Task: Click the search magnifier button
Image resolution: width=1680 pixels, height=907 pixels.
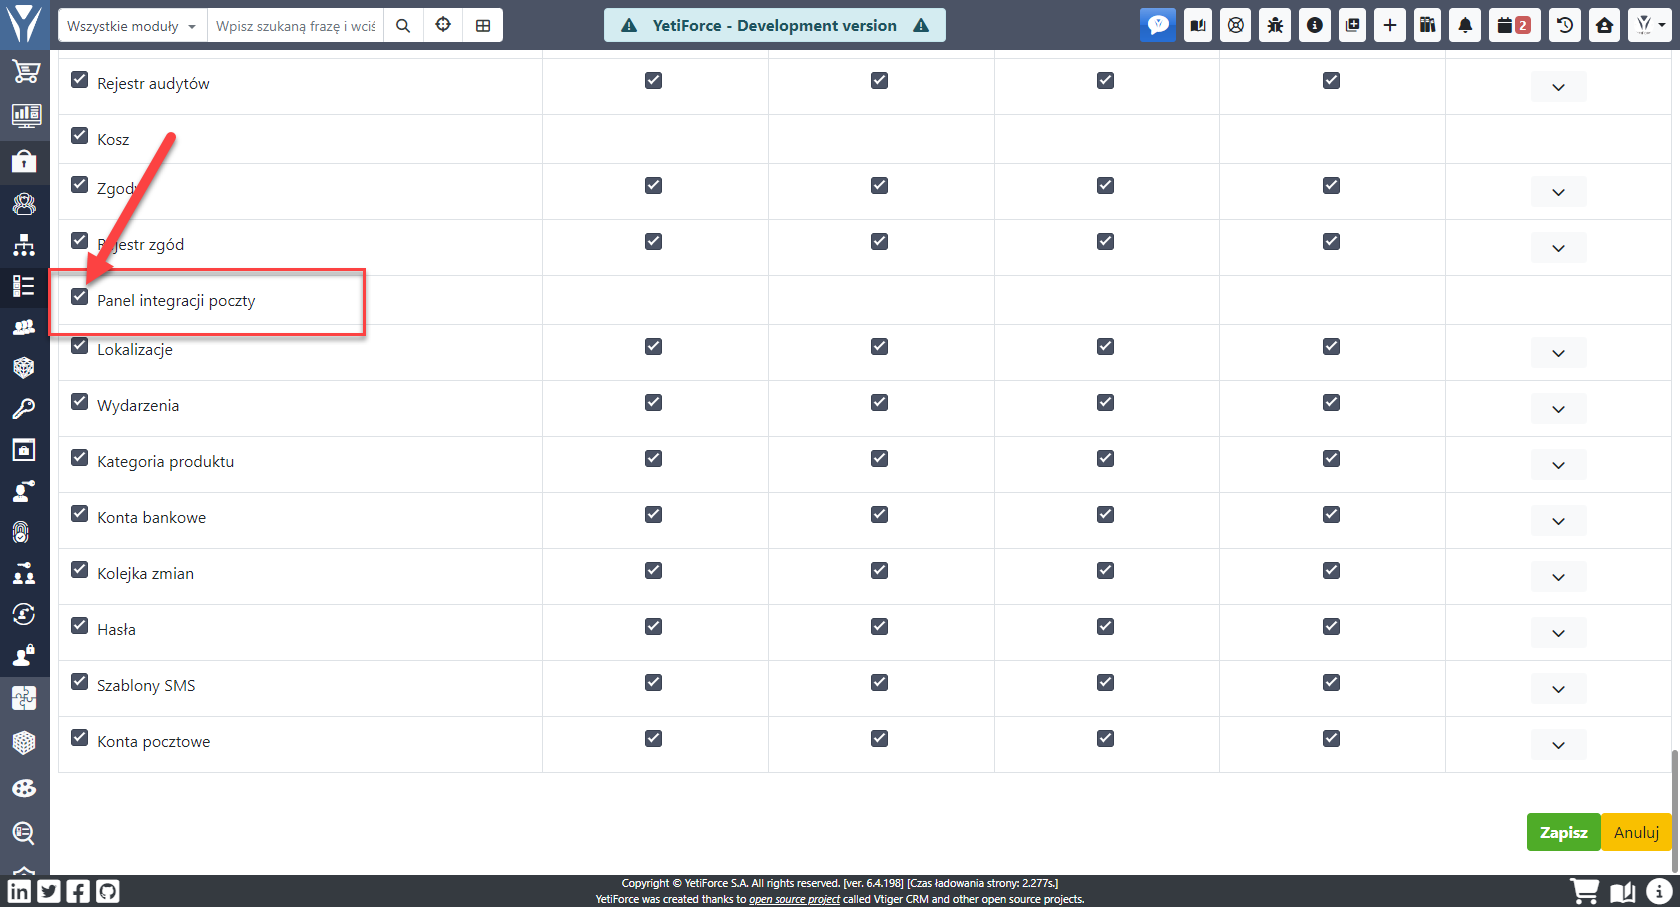Action: [403, 26]
